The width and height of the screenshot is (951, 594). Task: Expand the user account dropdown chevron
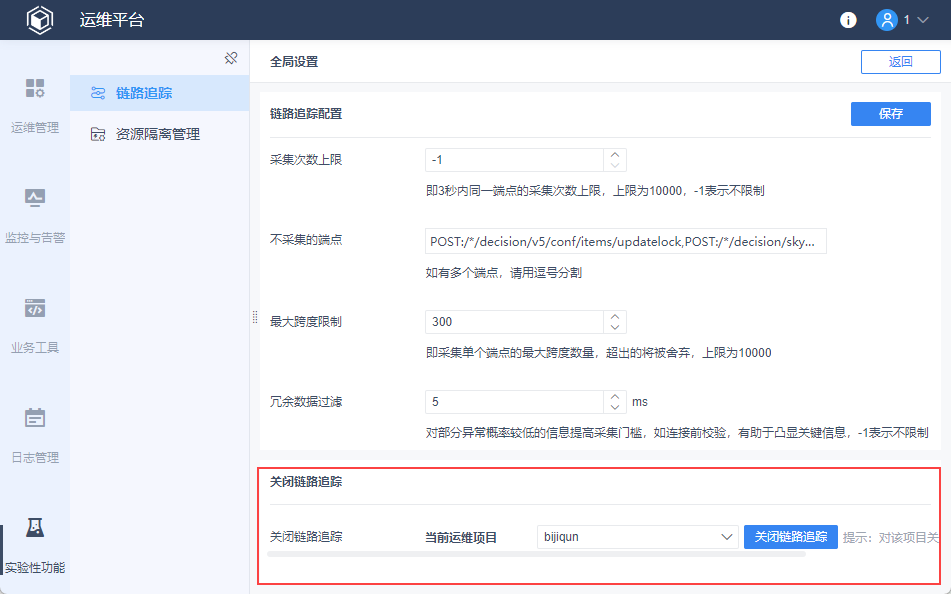tap(923, 20)
